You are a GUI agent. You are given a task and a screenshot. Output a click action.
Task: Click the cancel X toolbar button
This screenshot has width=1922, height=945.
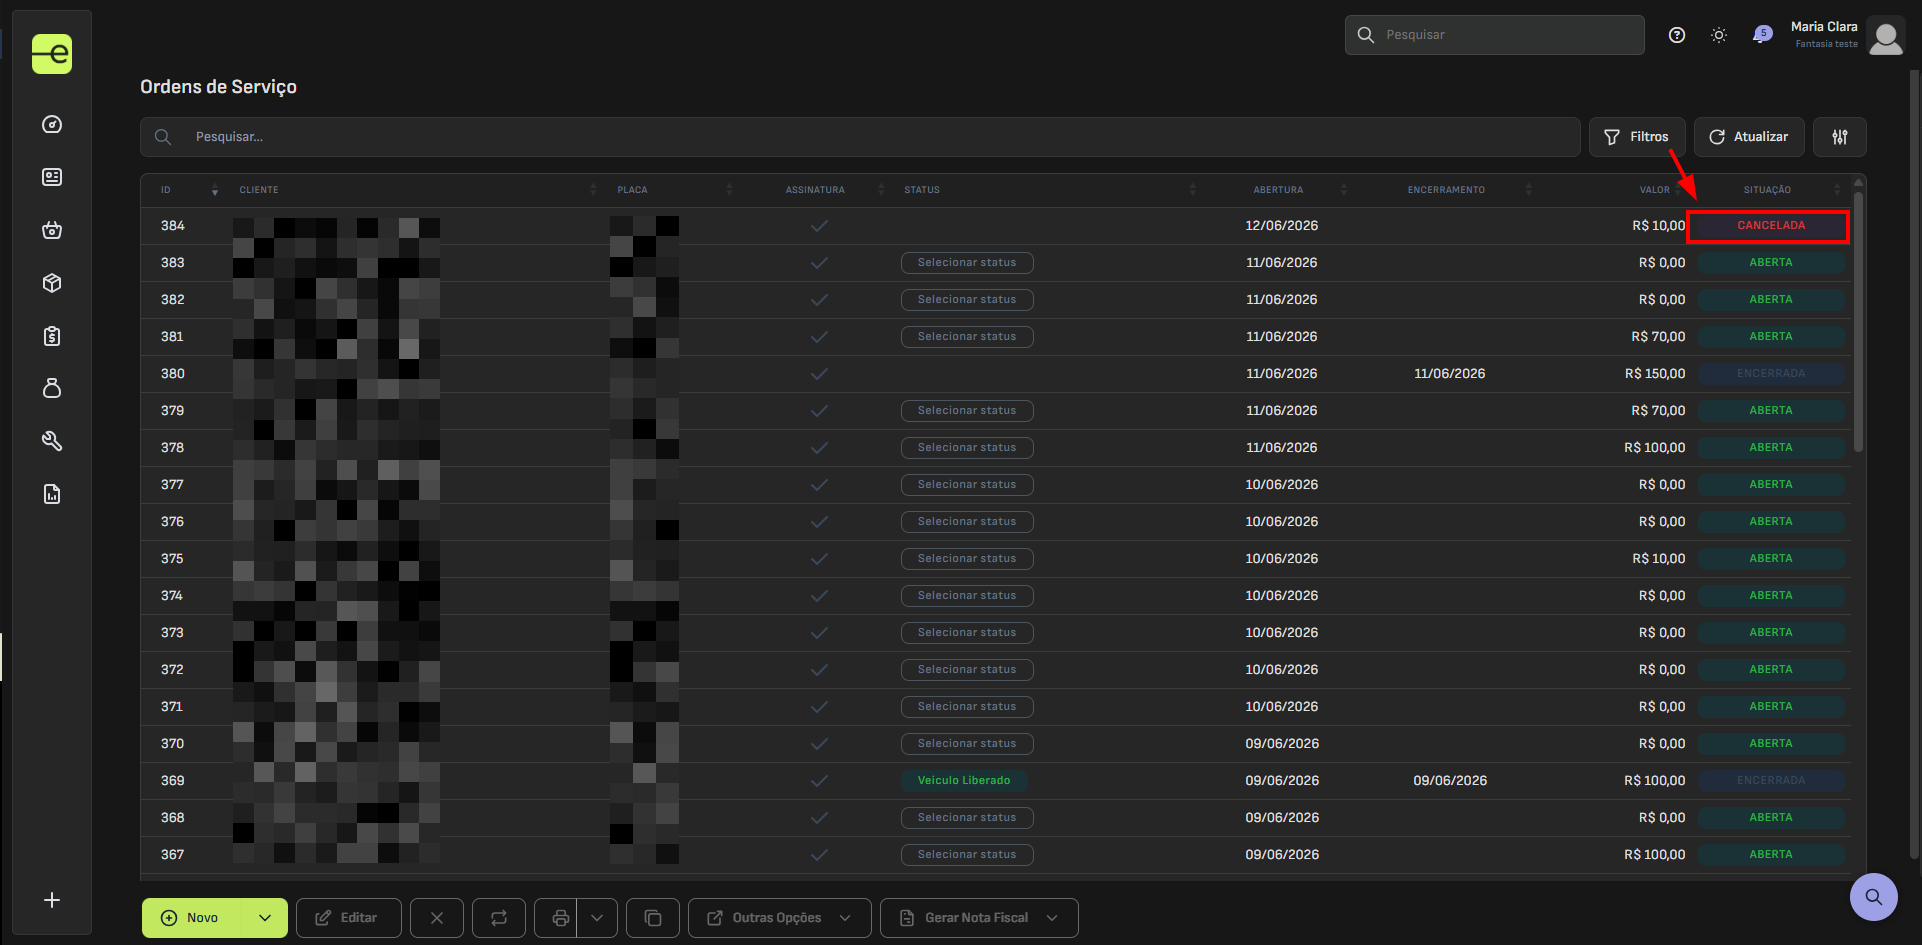pyautogui.click(x=437, y=918)
